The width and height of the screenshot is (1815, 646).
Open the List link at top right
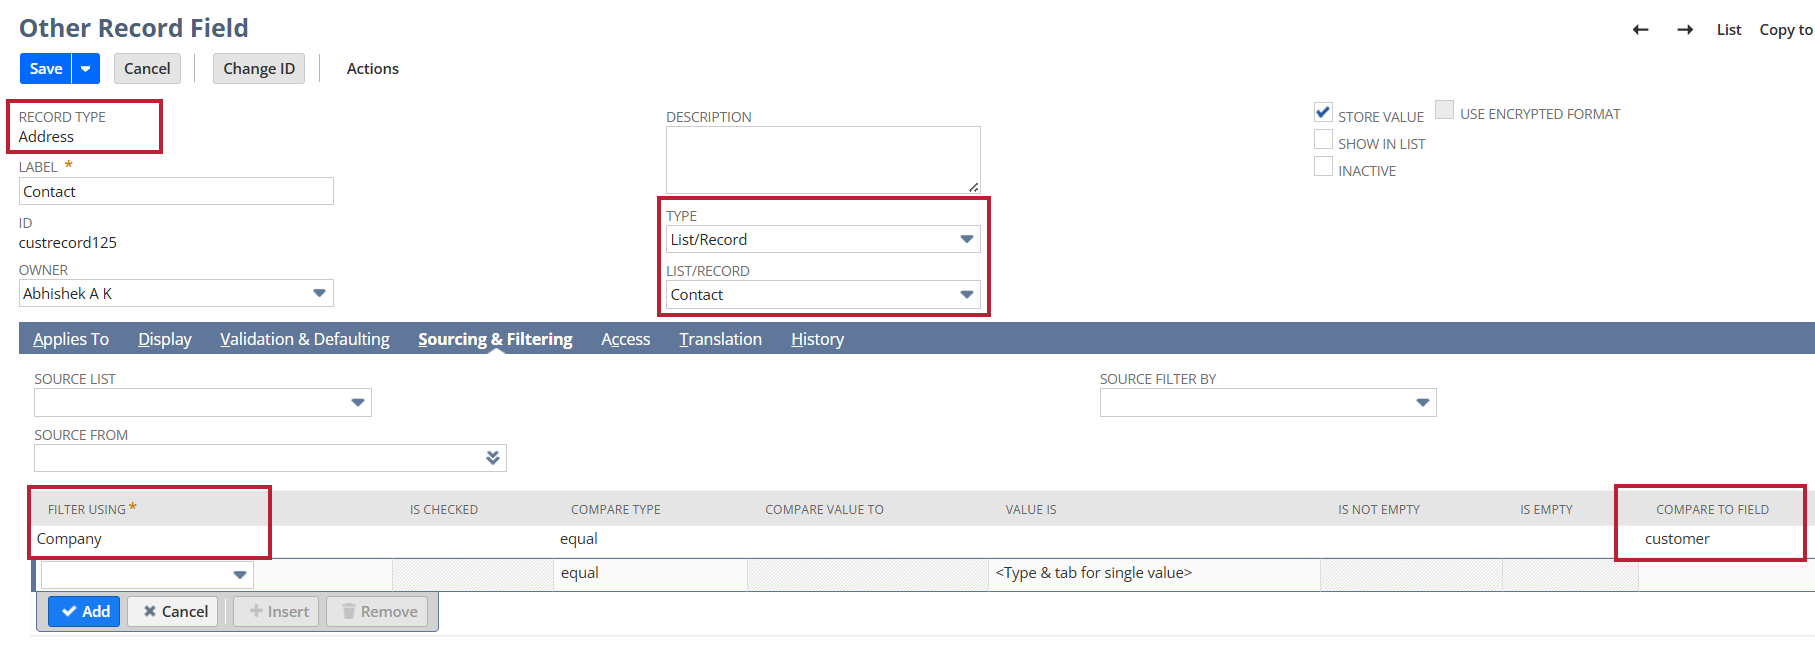1728,30
